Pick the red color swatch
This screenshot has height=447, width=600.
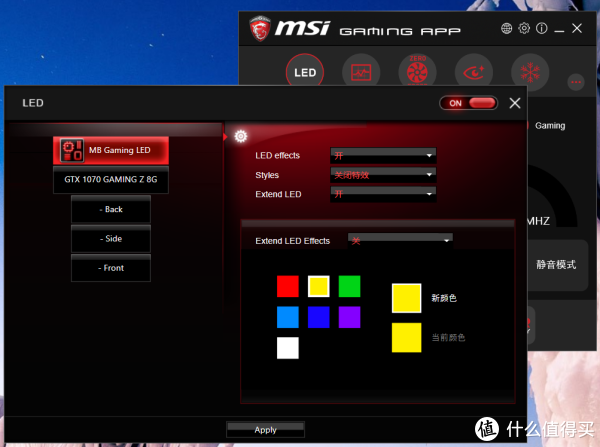tap(288, 286)
